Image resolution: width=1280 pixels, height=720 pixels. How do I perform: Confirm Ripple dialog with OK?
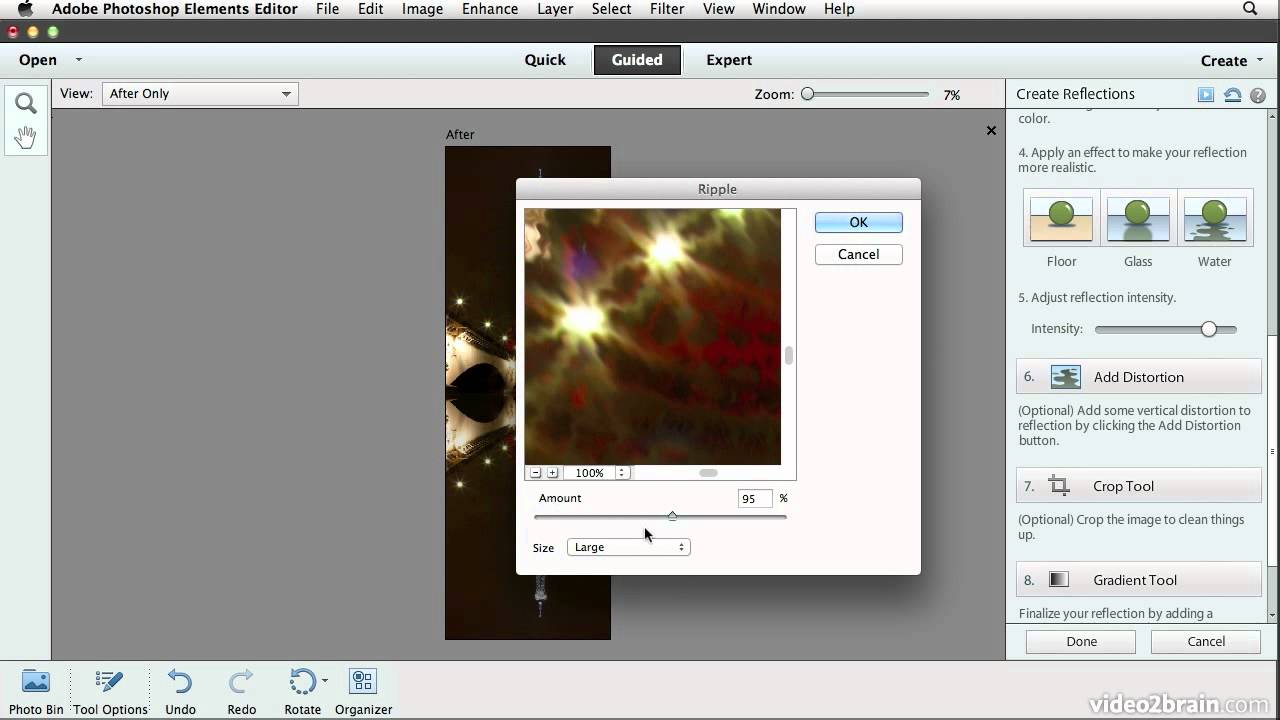(859, 222)
